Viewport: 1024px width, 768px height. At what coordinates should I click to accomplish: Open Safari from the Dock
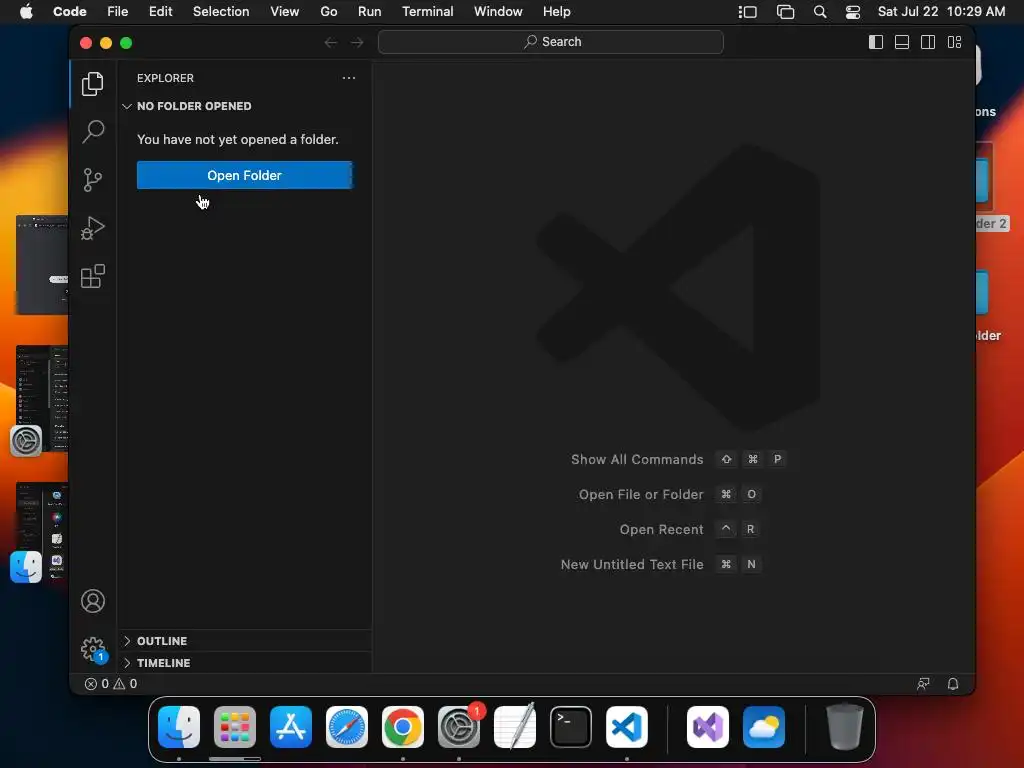347,726
